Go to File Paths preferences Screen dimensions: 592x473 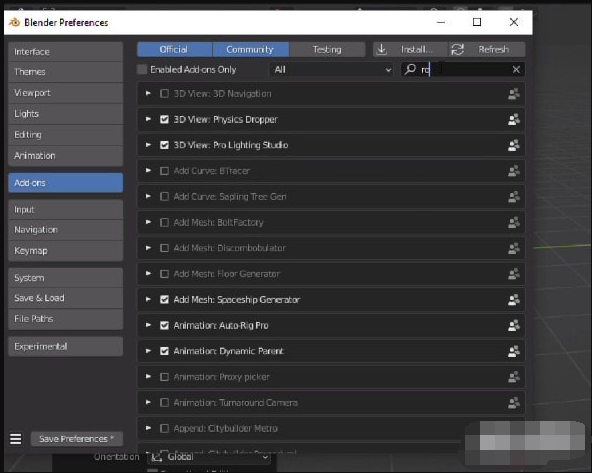point(66,319)
